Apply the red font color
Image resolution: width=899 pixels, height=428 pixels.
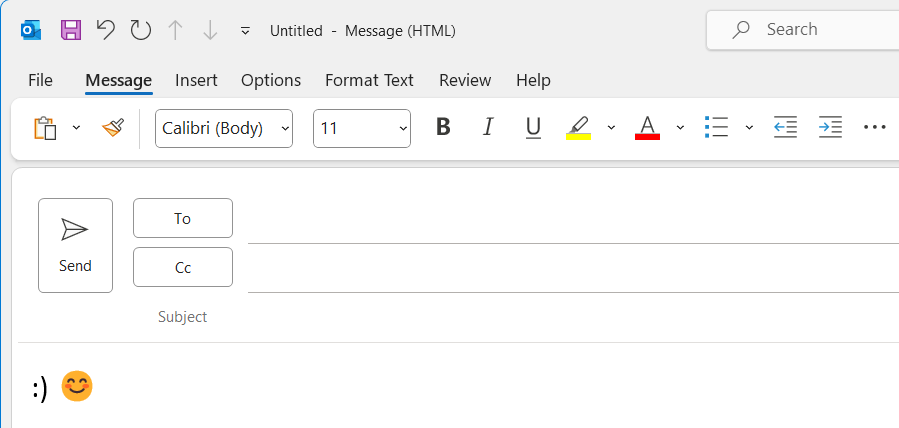647,128
